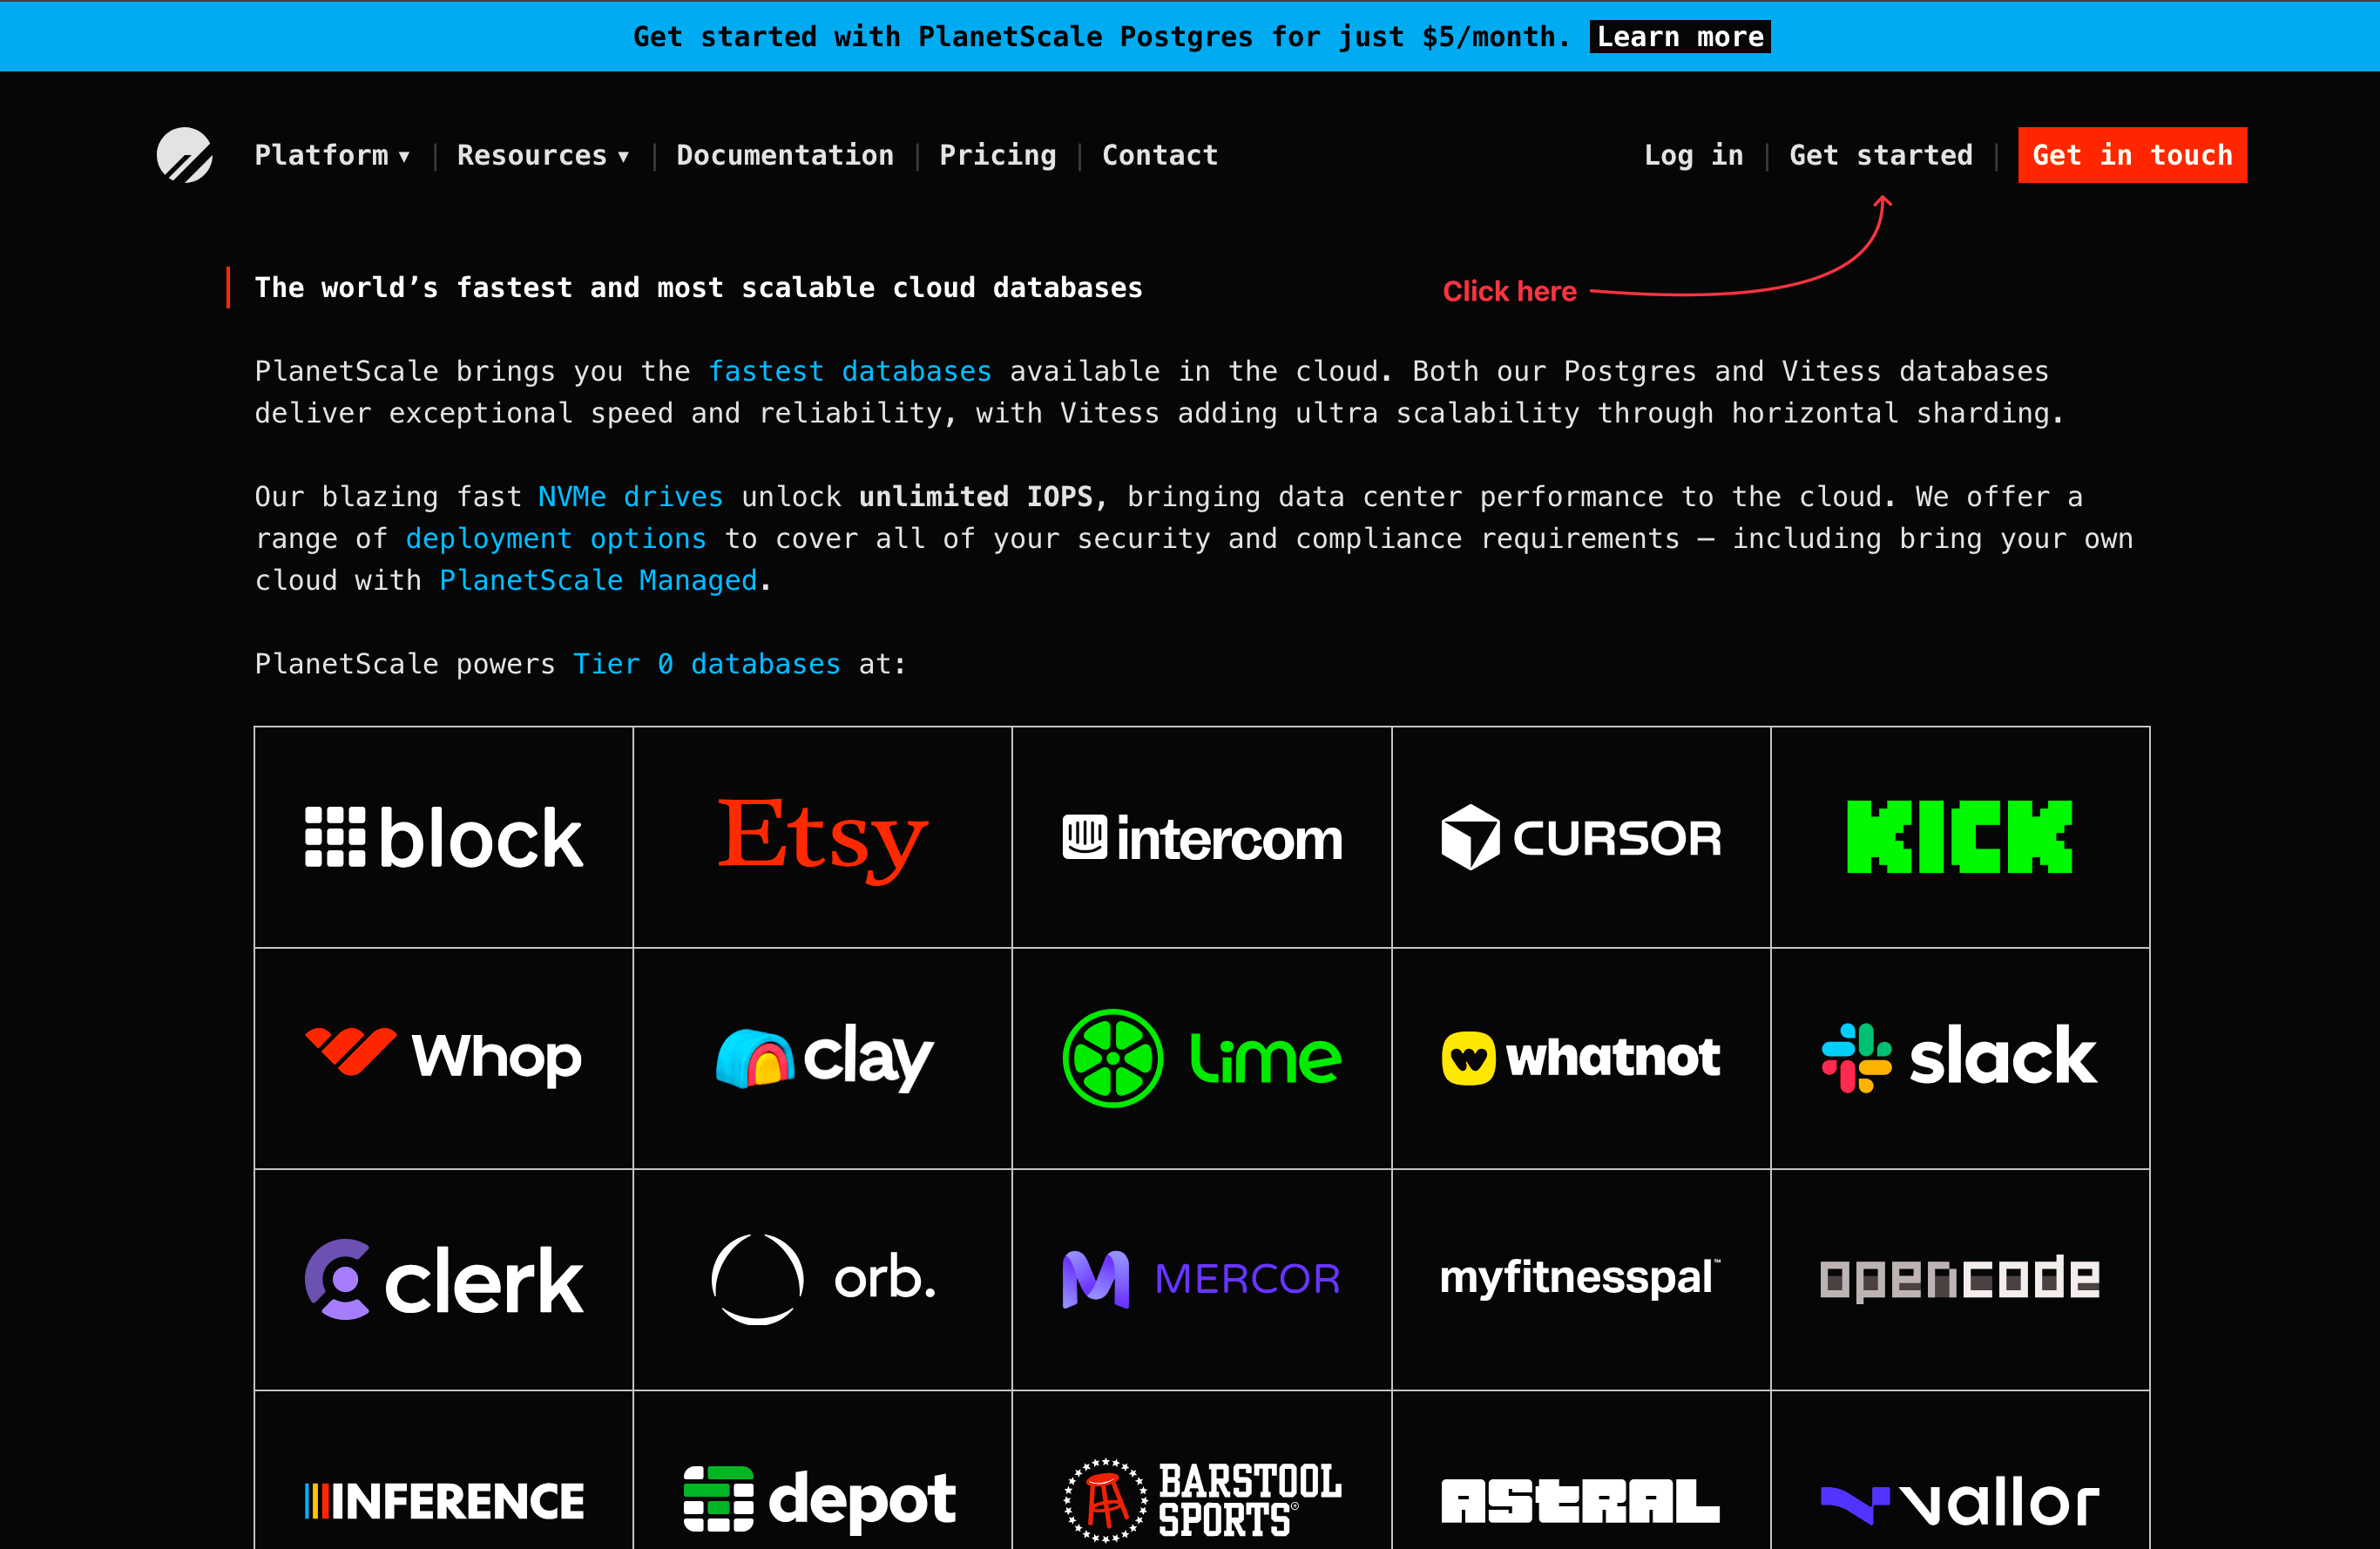Click the Etsy logo tile
Screen dimensions: 2380x1549
tap(822, 838)
